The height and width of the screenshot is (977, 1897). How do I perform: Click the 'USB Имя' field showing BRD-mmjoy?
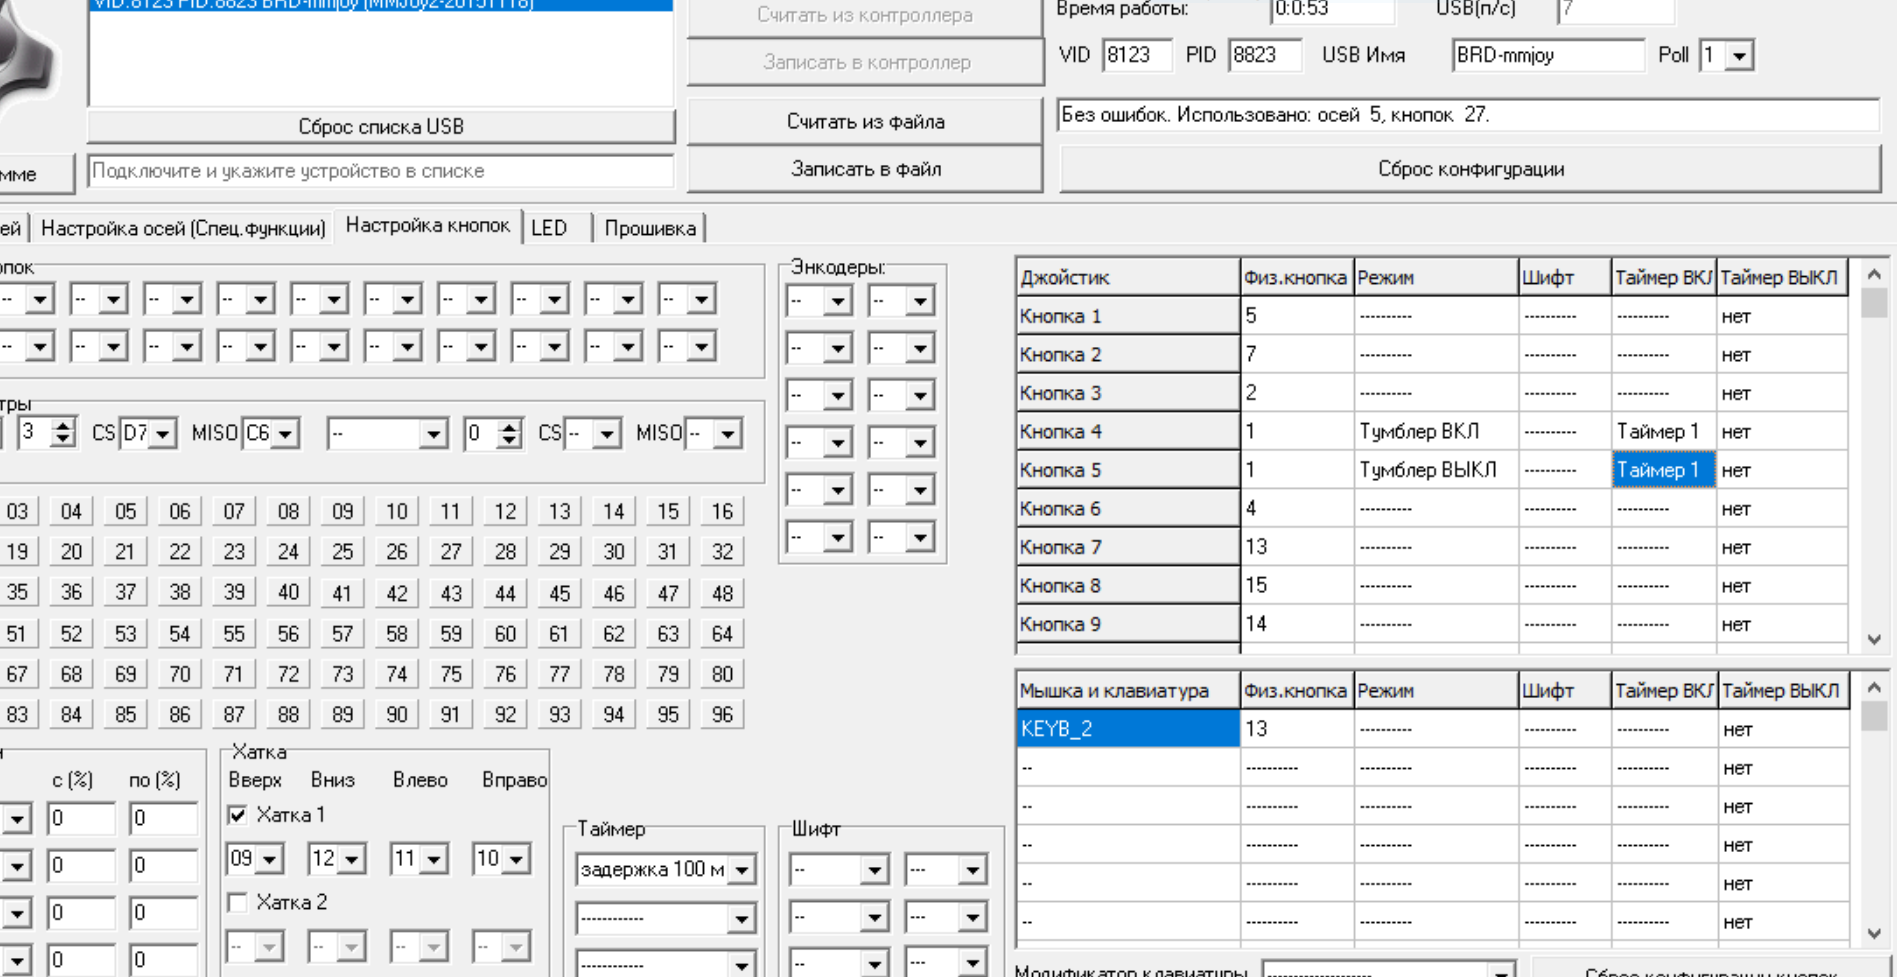click(x=1547, y=56)
